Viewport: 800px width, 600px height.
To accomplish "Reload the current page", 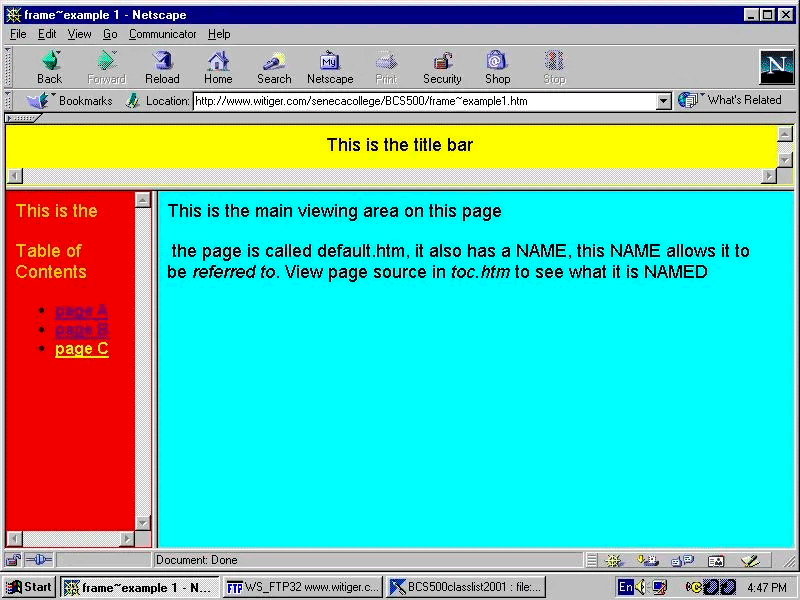I will (x=162, y=67).
